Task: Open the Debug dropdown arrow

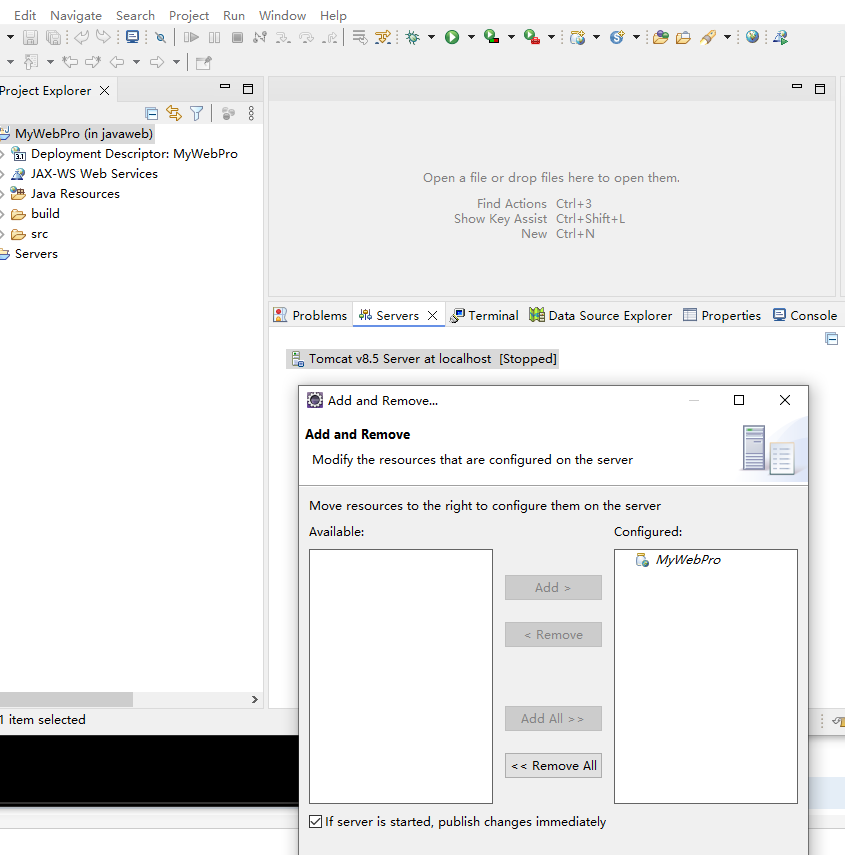Action: 431,37
